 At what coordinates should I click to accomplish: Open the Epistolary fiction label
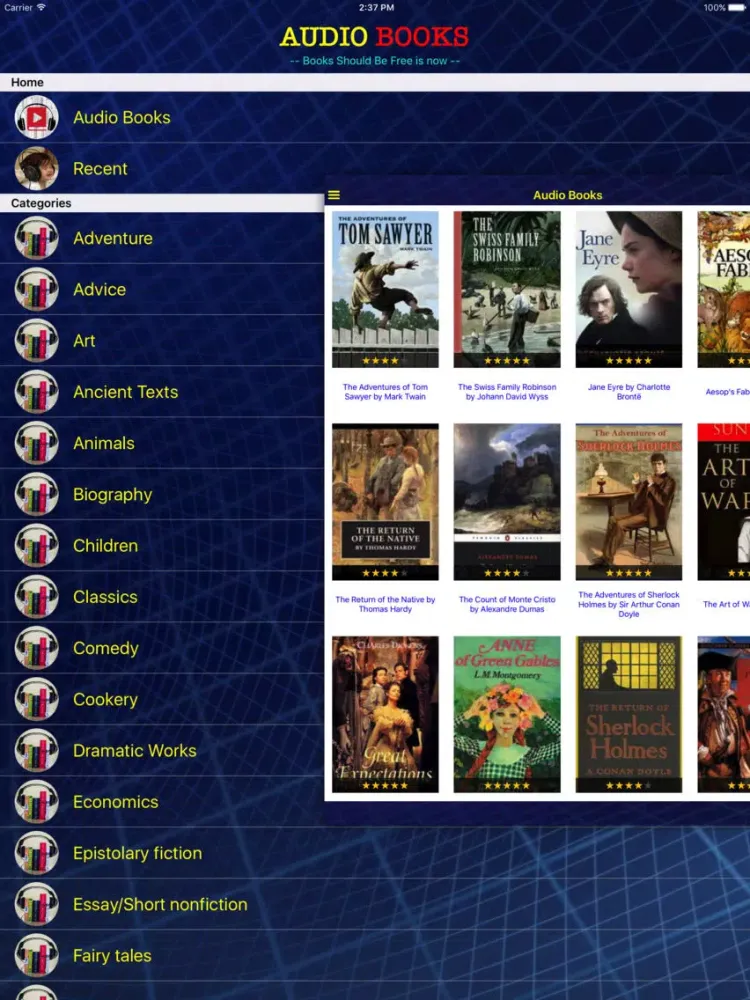[137, 853]
